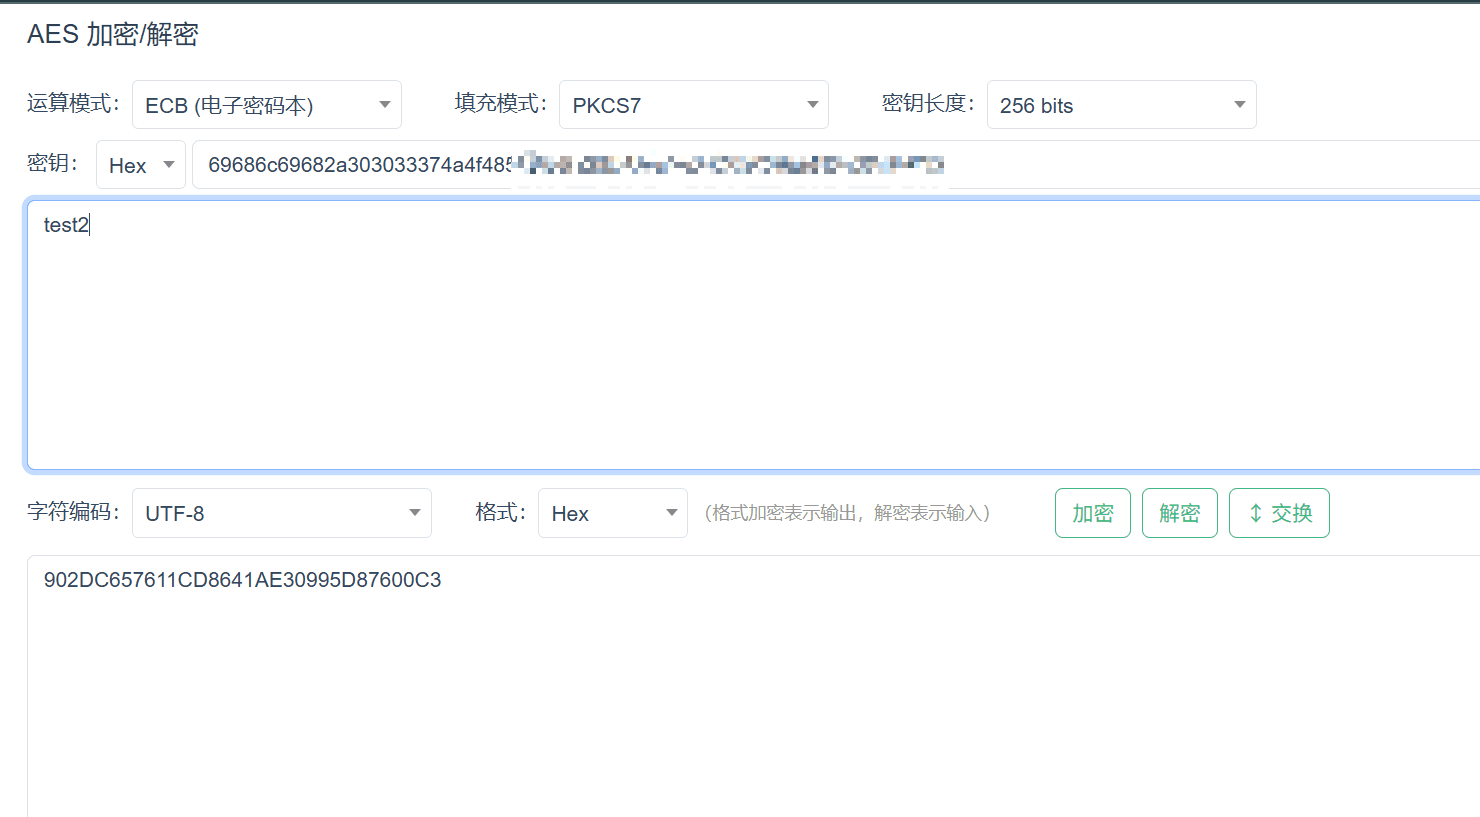Screen dimensions: 1480x817
Task: Click the 解密 decrypt button
Action: (x=1179, y=513)
